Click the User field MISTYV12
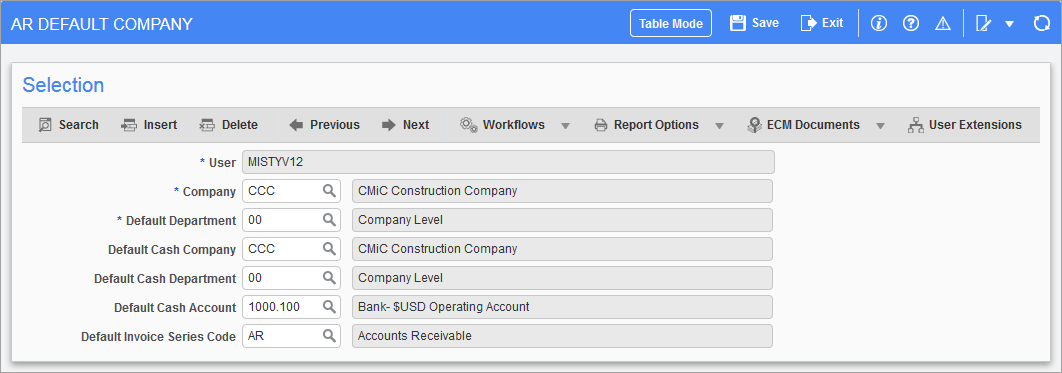 [508, 162]
